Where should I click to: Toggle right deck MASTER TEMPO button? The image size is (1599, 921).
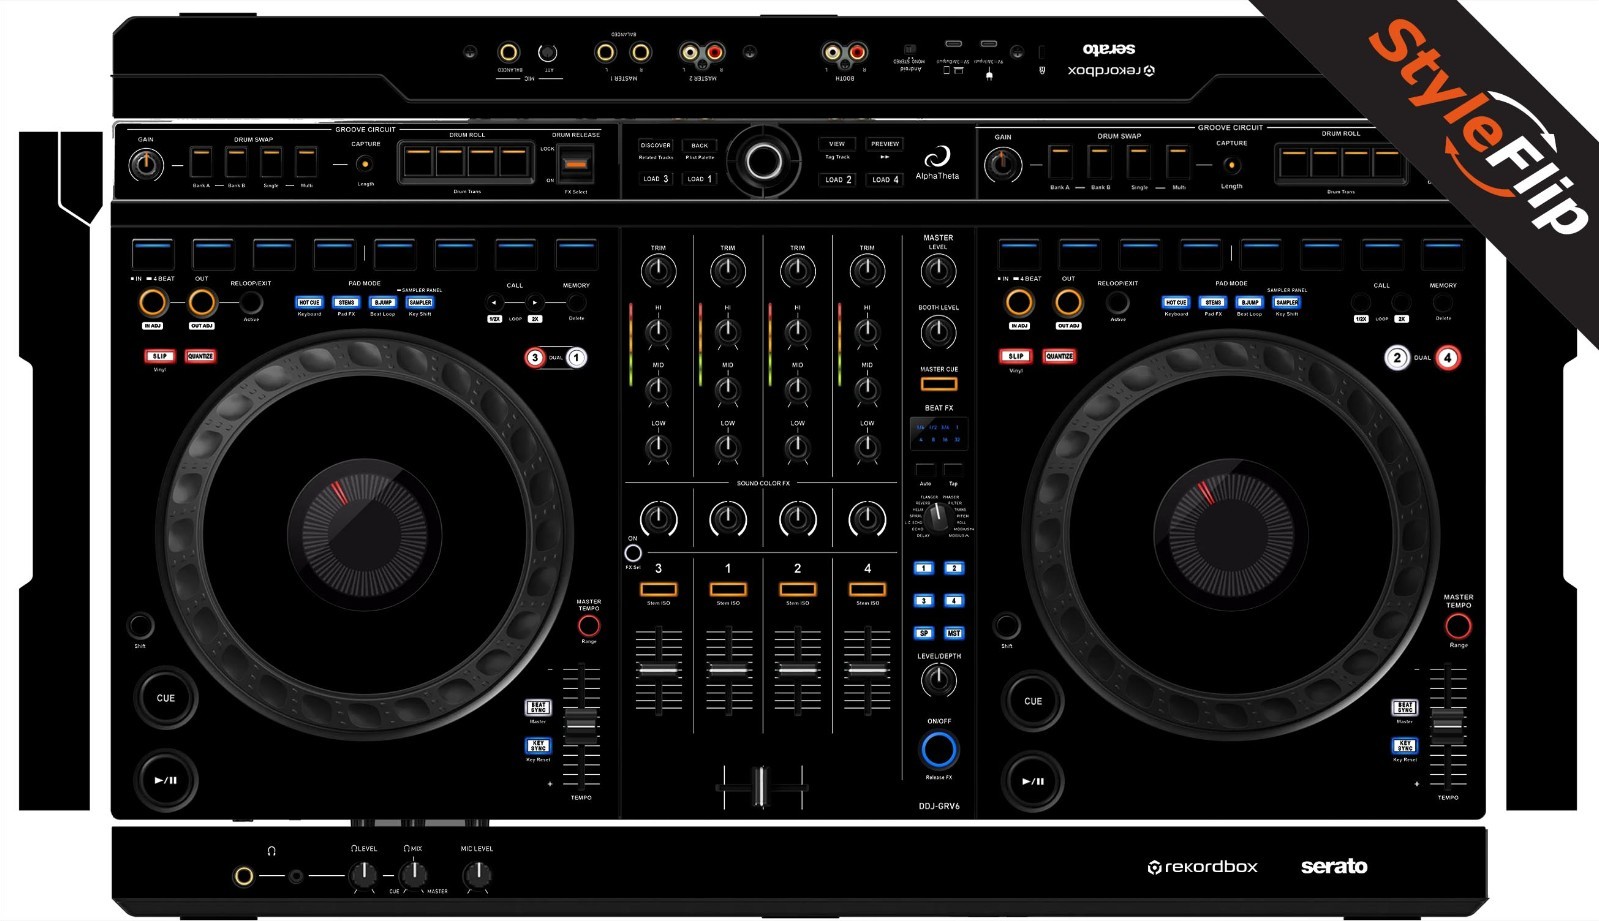1458,626
